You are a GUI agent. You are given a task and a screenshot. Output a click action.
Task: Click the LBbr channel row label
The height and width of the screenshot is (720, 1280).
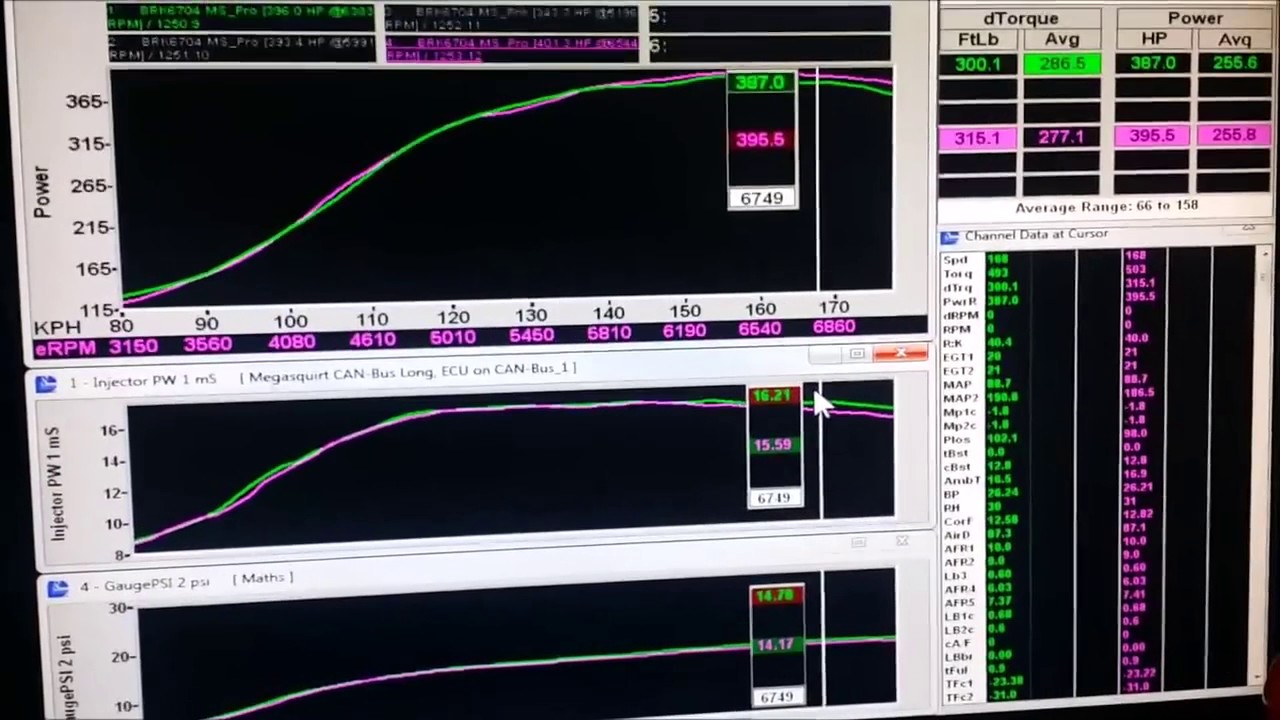958,657
